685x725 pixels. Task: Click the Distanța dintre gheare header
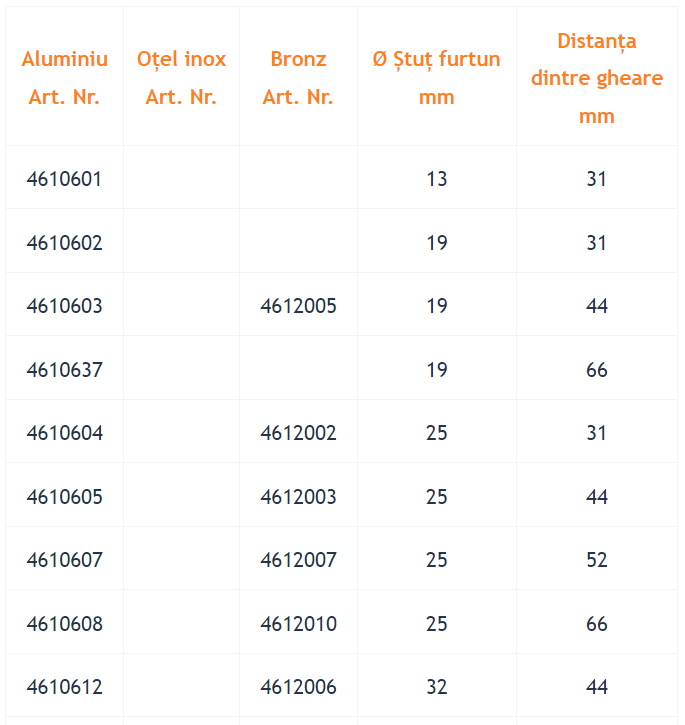[597, 78]
